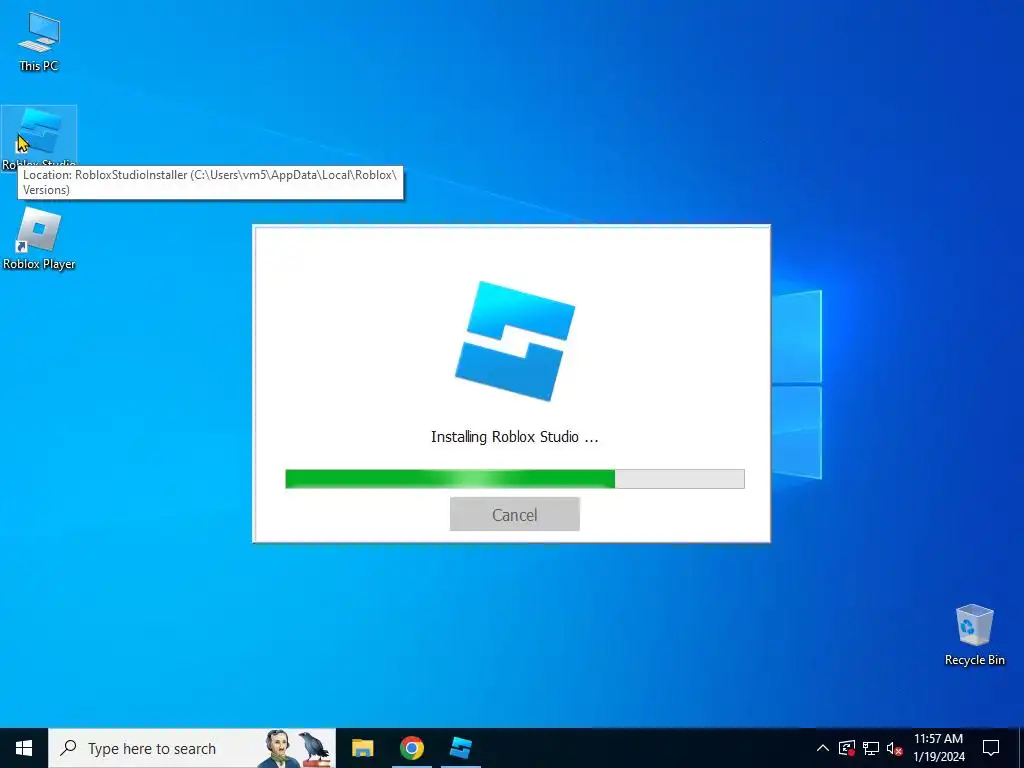1024x768 pixels.
Task: Open the muted volume tray icon
Action: (895, 748)
